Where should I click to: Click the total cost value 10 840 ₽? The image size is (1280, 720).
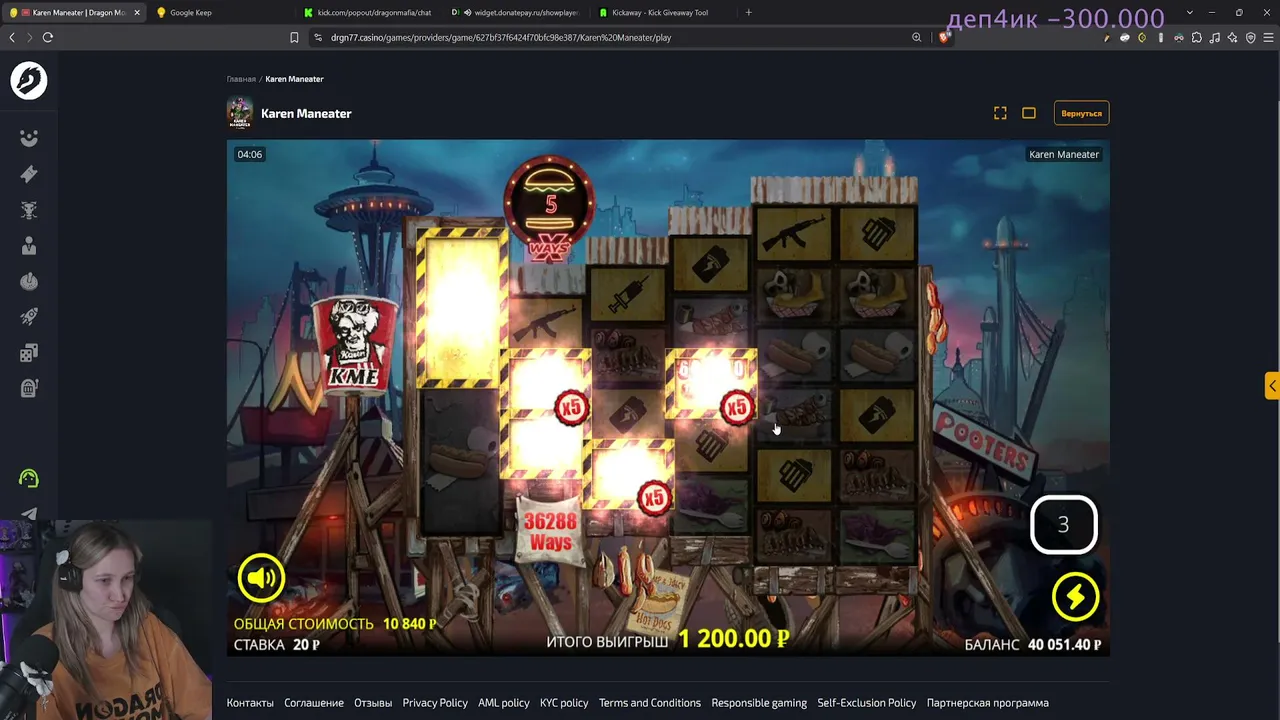[x=410, y=624]
